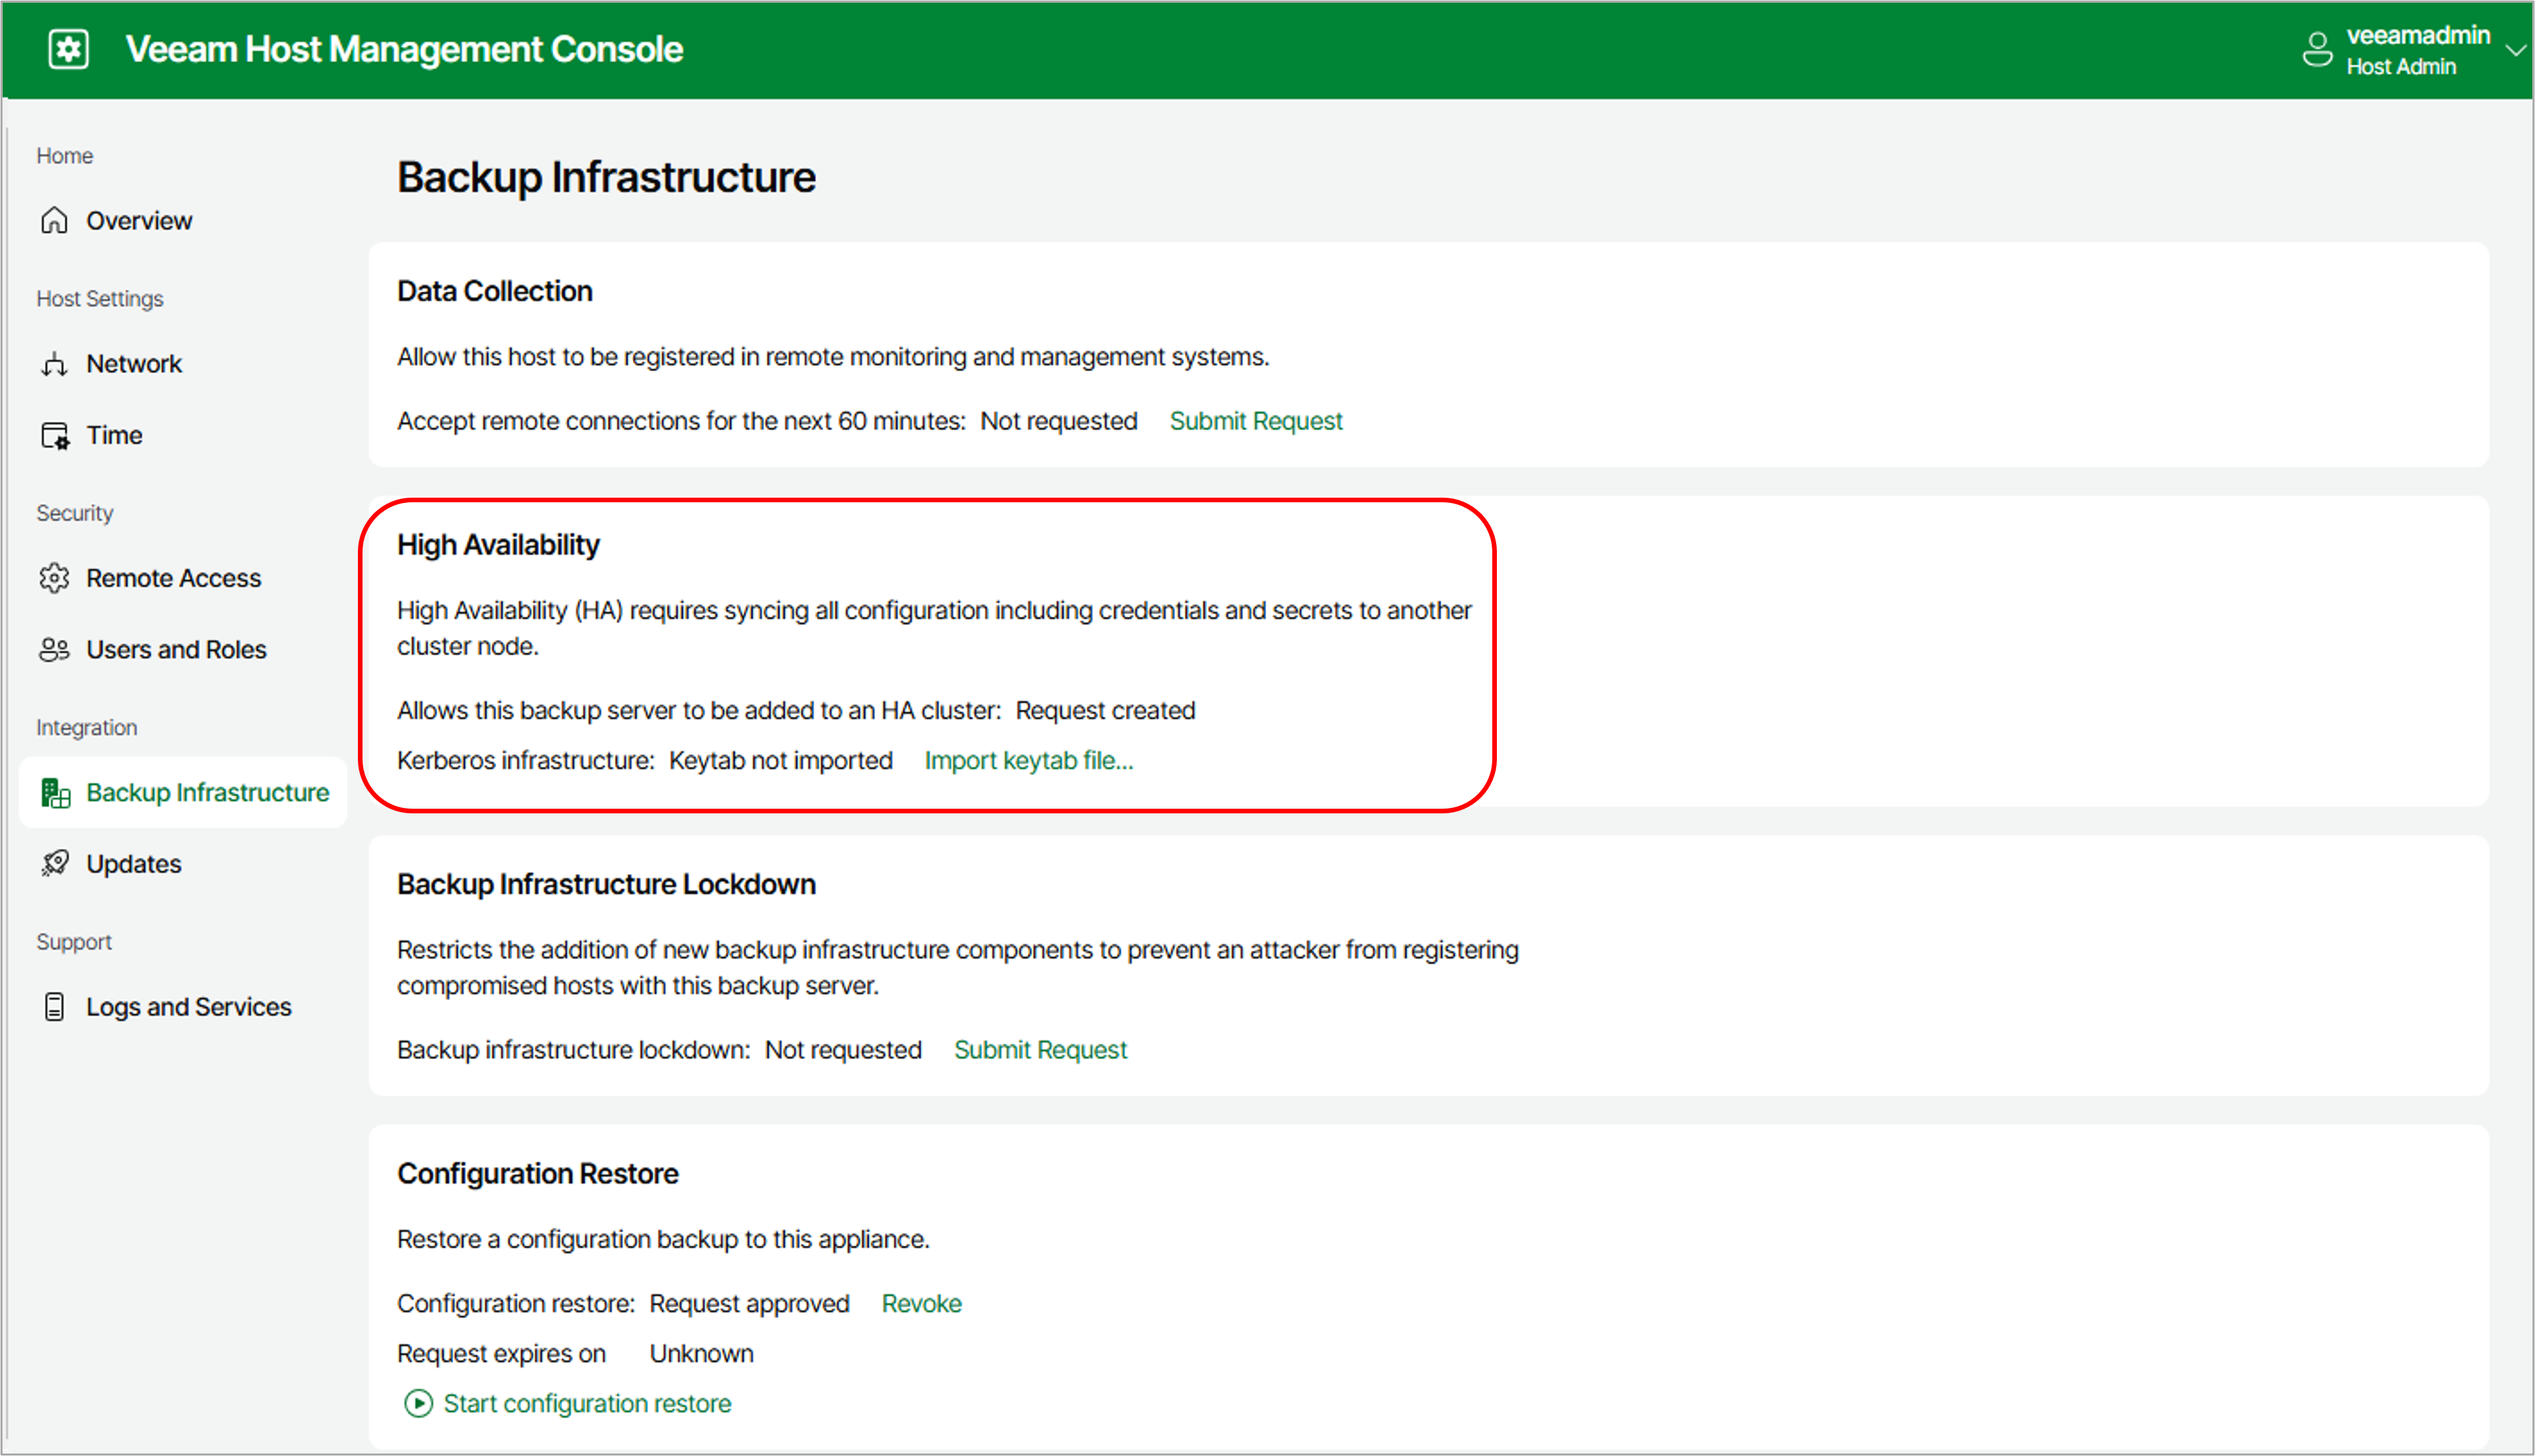Click the Overview home icon
The width and height of the screenshot is (2535, 1456).
point(54,220)
